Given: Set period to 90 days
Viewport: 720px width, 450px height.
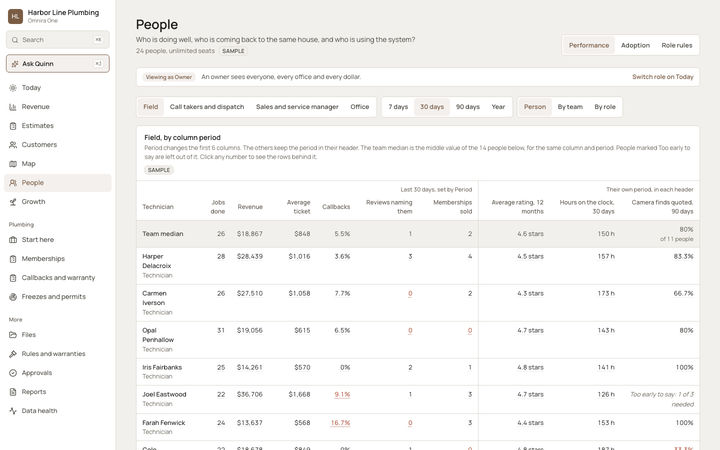Looking at the screenshot, I should click(467, 107).
